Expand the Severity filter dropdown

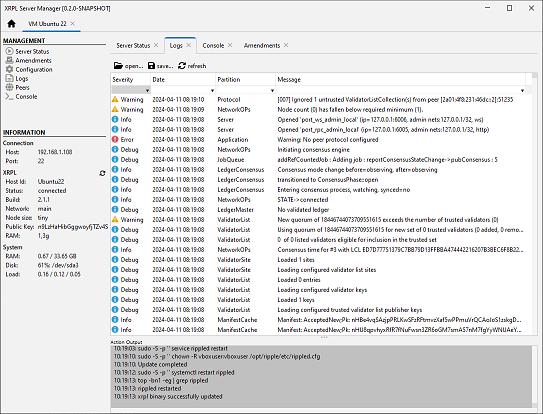pos(131,90)
